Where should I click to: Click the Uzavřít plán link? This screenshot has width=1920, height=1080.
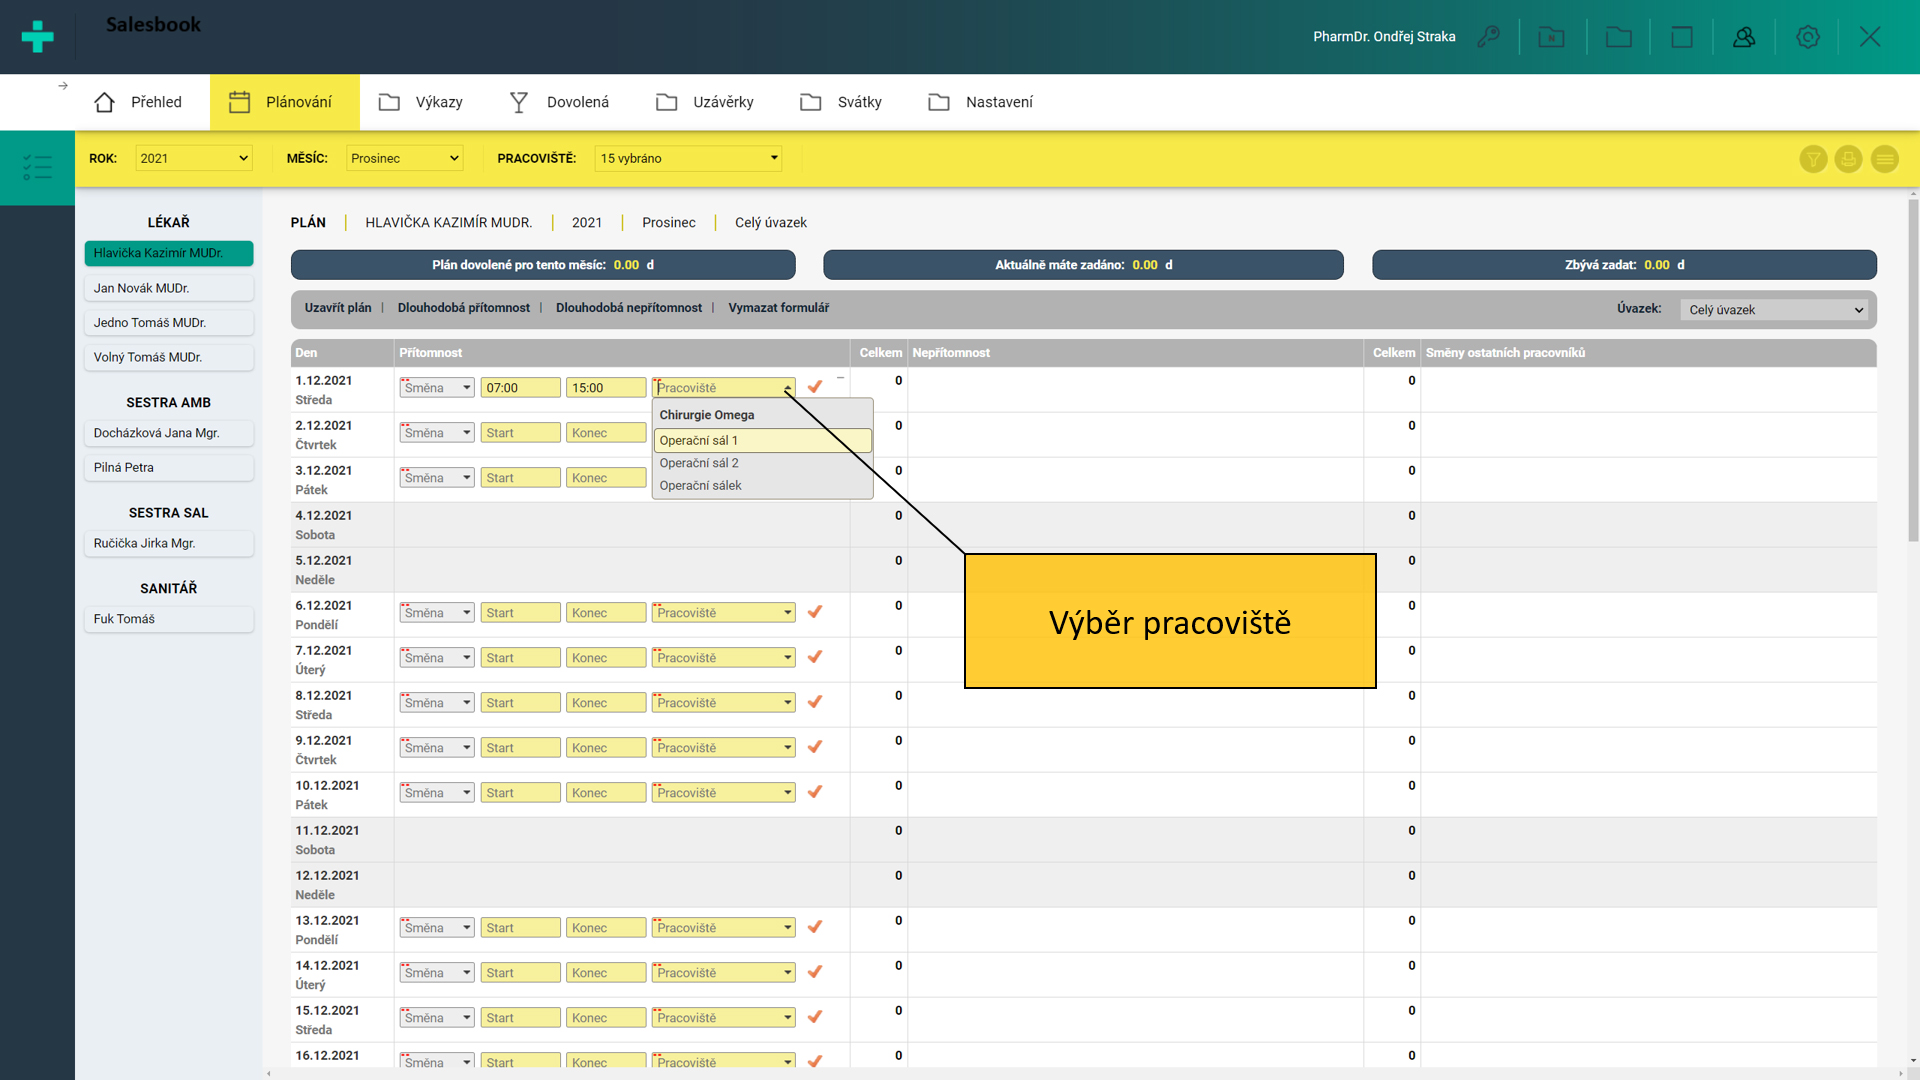click(x=337, y=308)
